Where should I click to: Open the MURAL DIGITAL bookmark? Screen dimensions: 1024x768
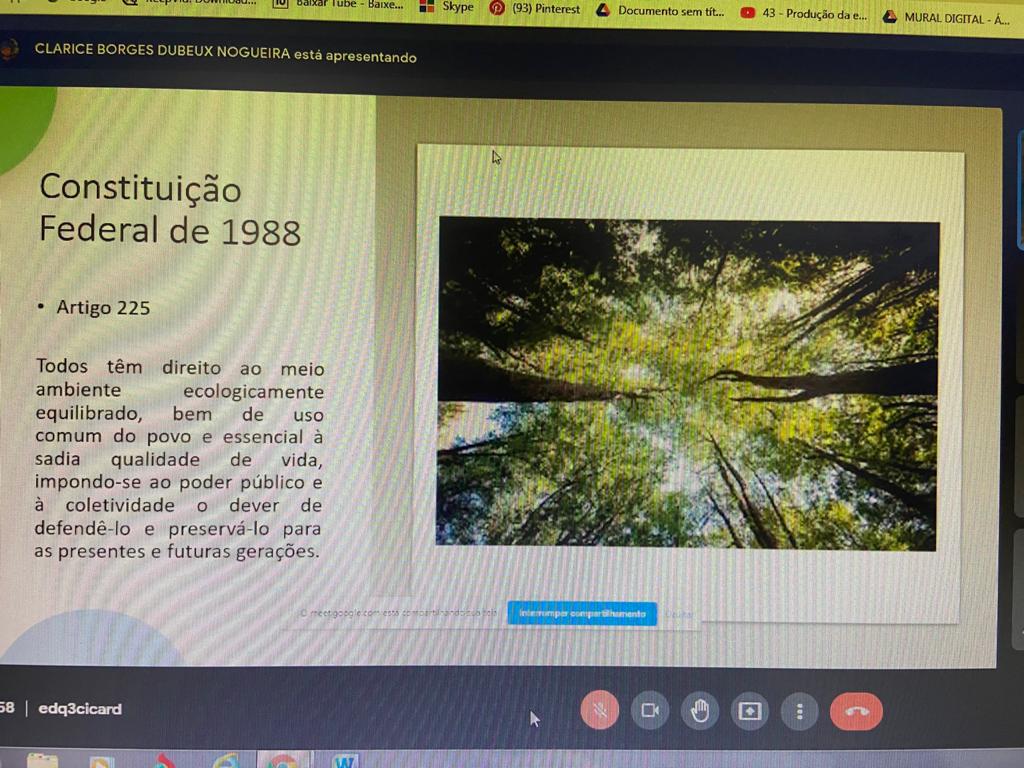click(x=946, y=18)
